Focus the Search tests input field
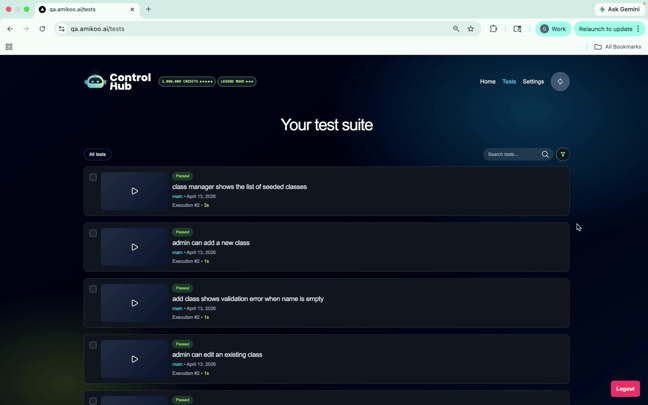The width and height of the screenshot is (648, 405). (x=512, y=154)
